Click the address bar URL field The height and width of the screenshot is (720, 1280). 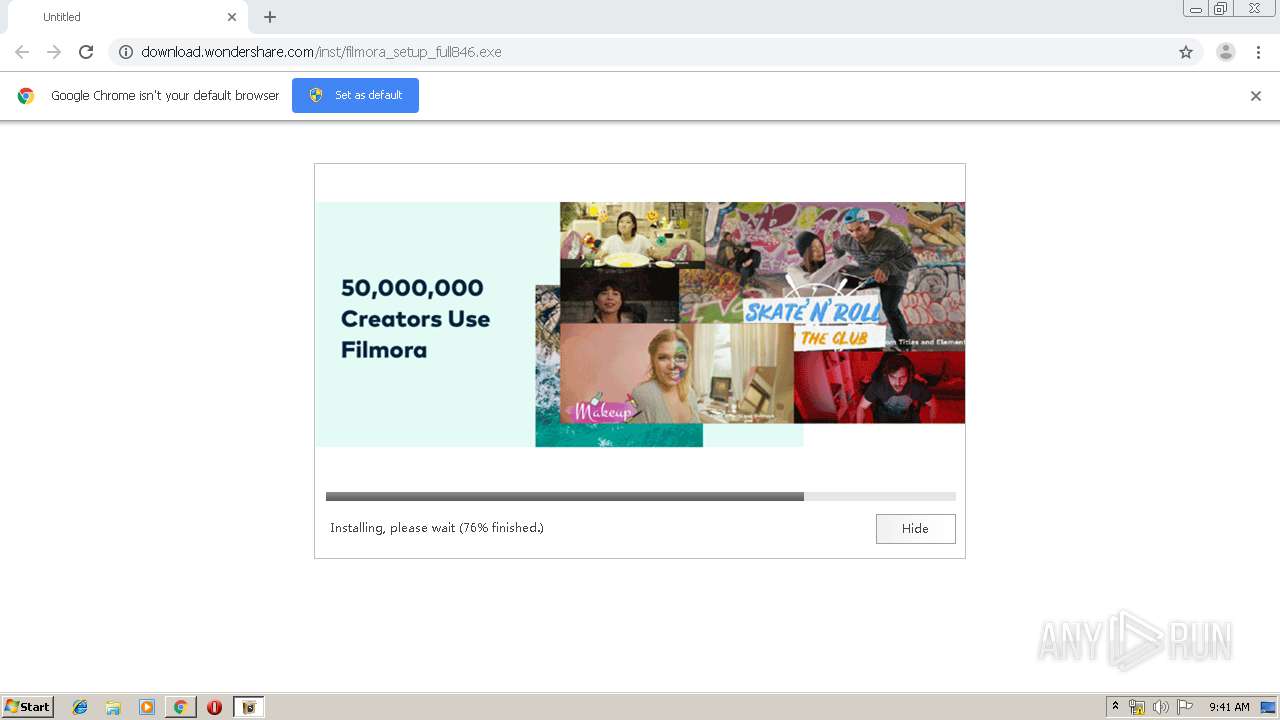click(x=655, y=52)
